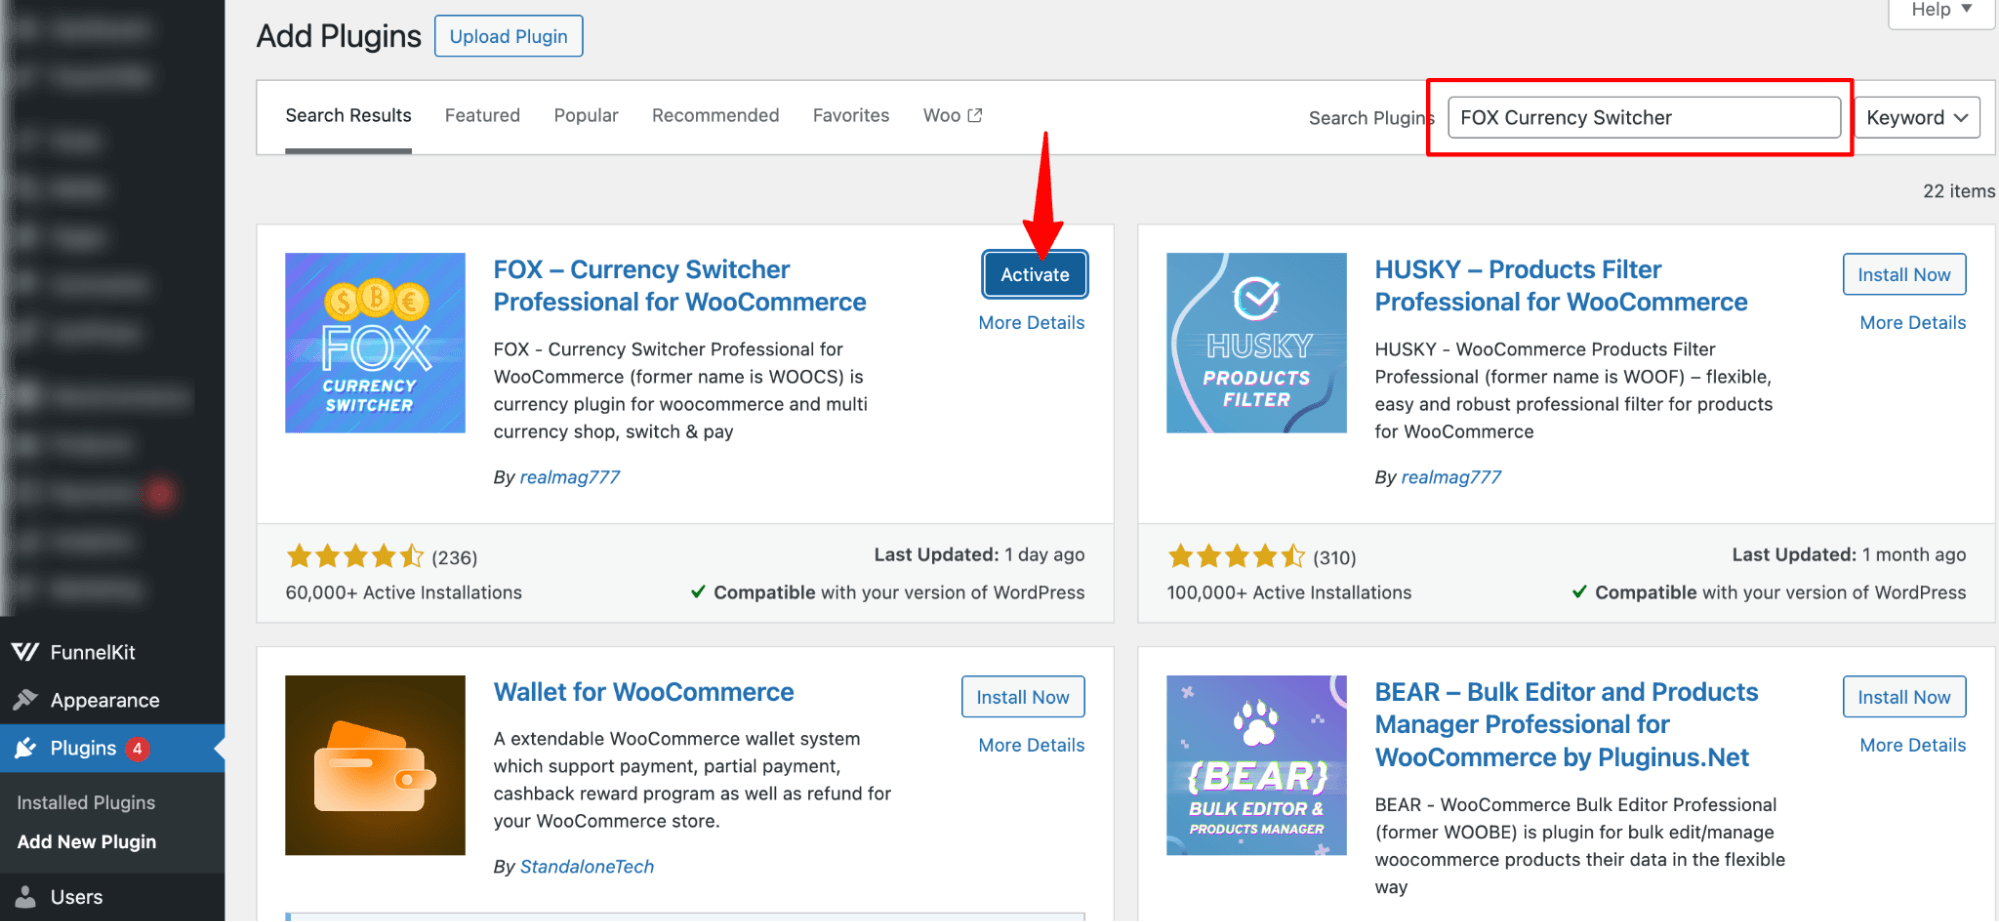Open author realmag777 under HUSKY plugin
This screenshot has width=1999, height=922.
(1451, 477)
